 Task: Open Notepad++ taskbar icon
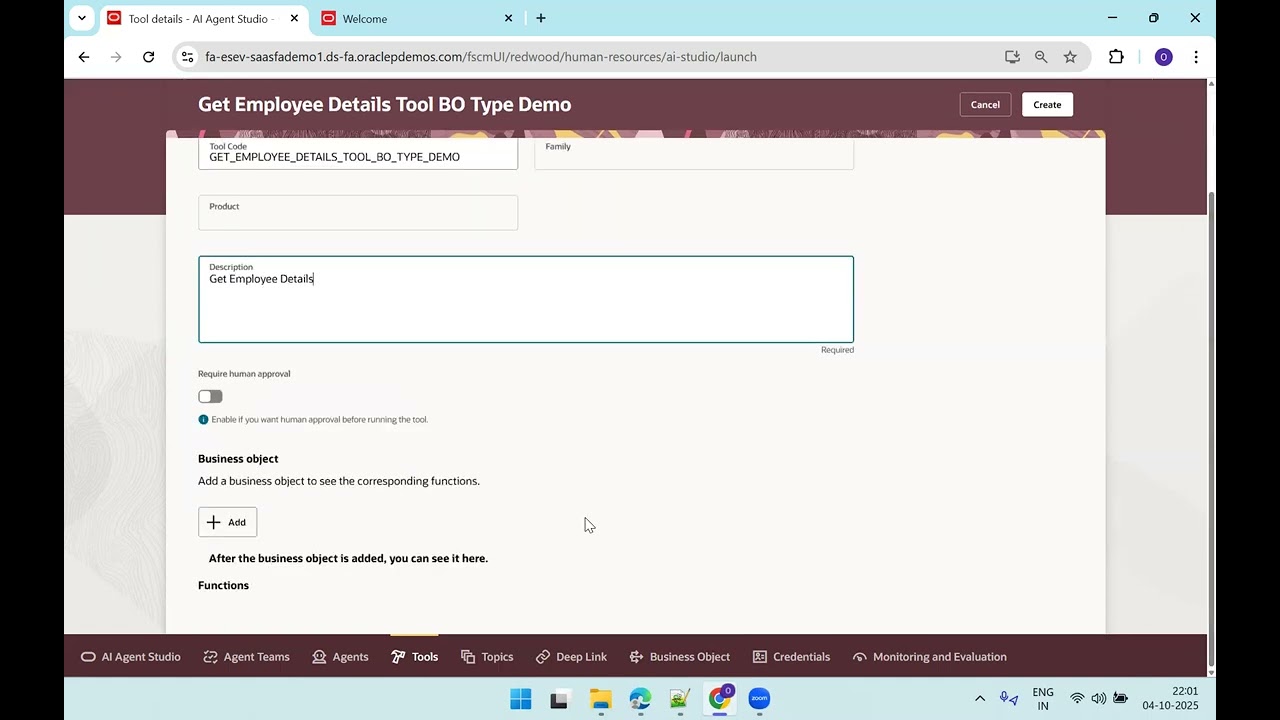pyautogui.click(x=680, y=699)
